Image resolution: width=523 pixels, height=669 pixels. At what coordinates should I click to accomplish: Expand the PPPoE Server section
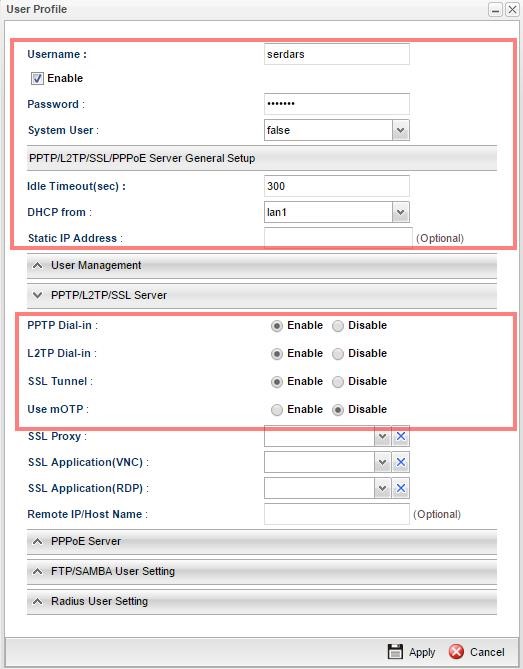262,541
